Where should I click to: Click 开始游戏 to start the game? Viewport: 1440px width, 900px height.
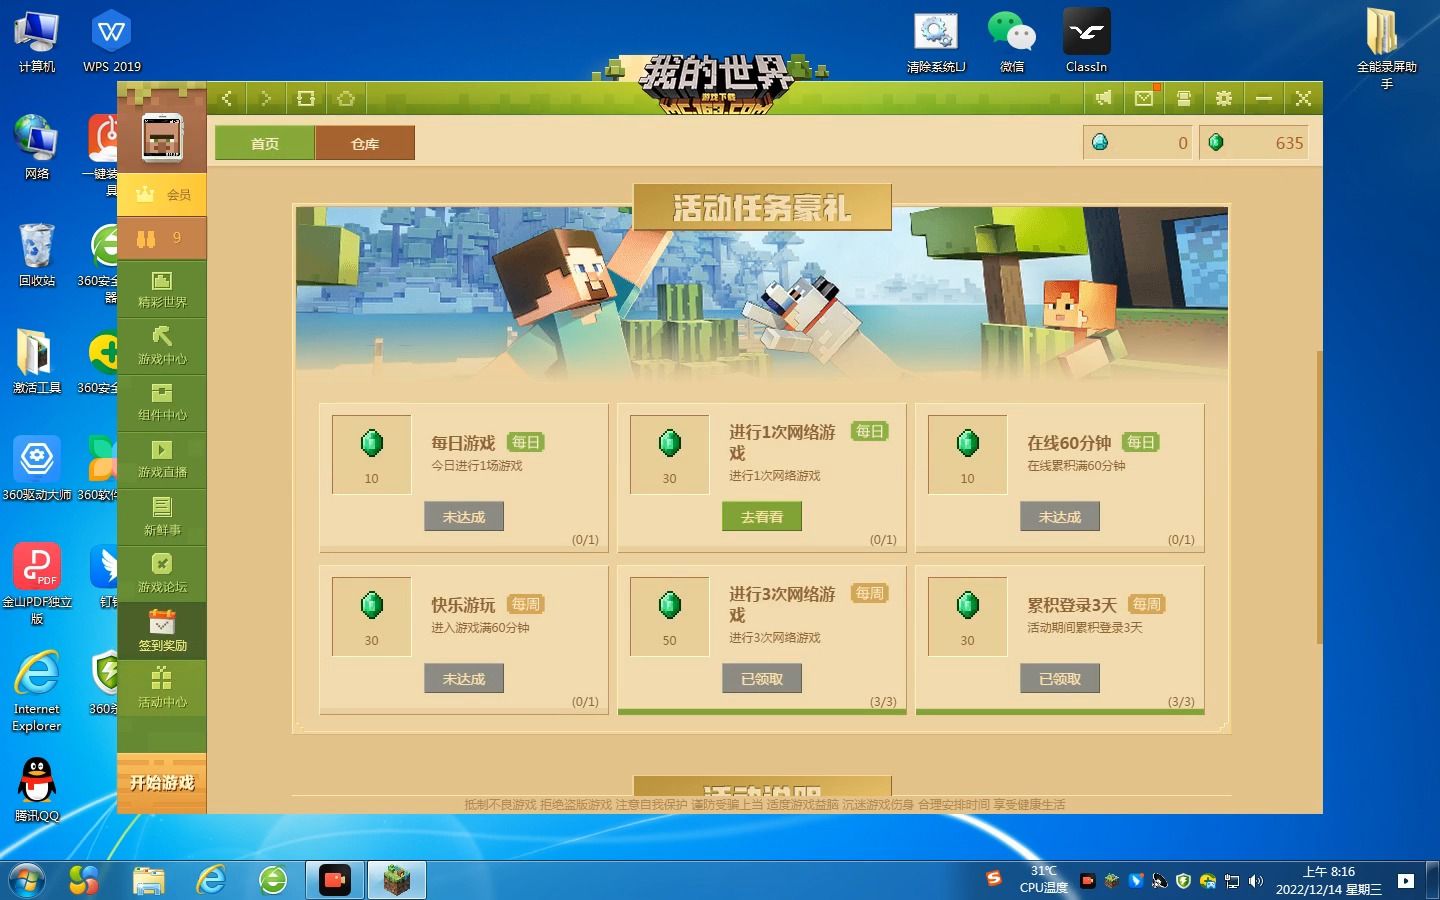pyautogui.click(x=161, y=784)
